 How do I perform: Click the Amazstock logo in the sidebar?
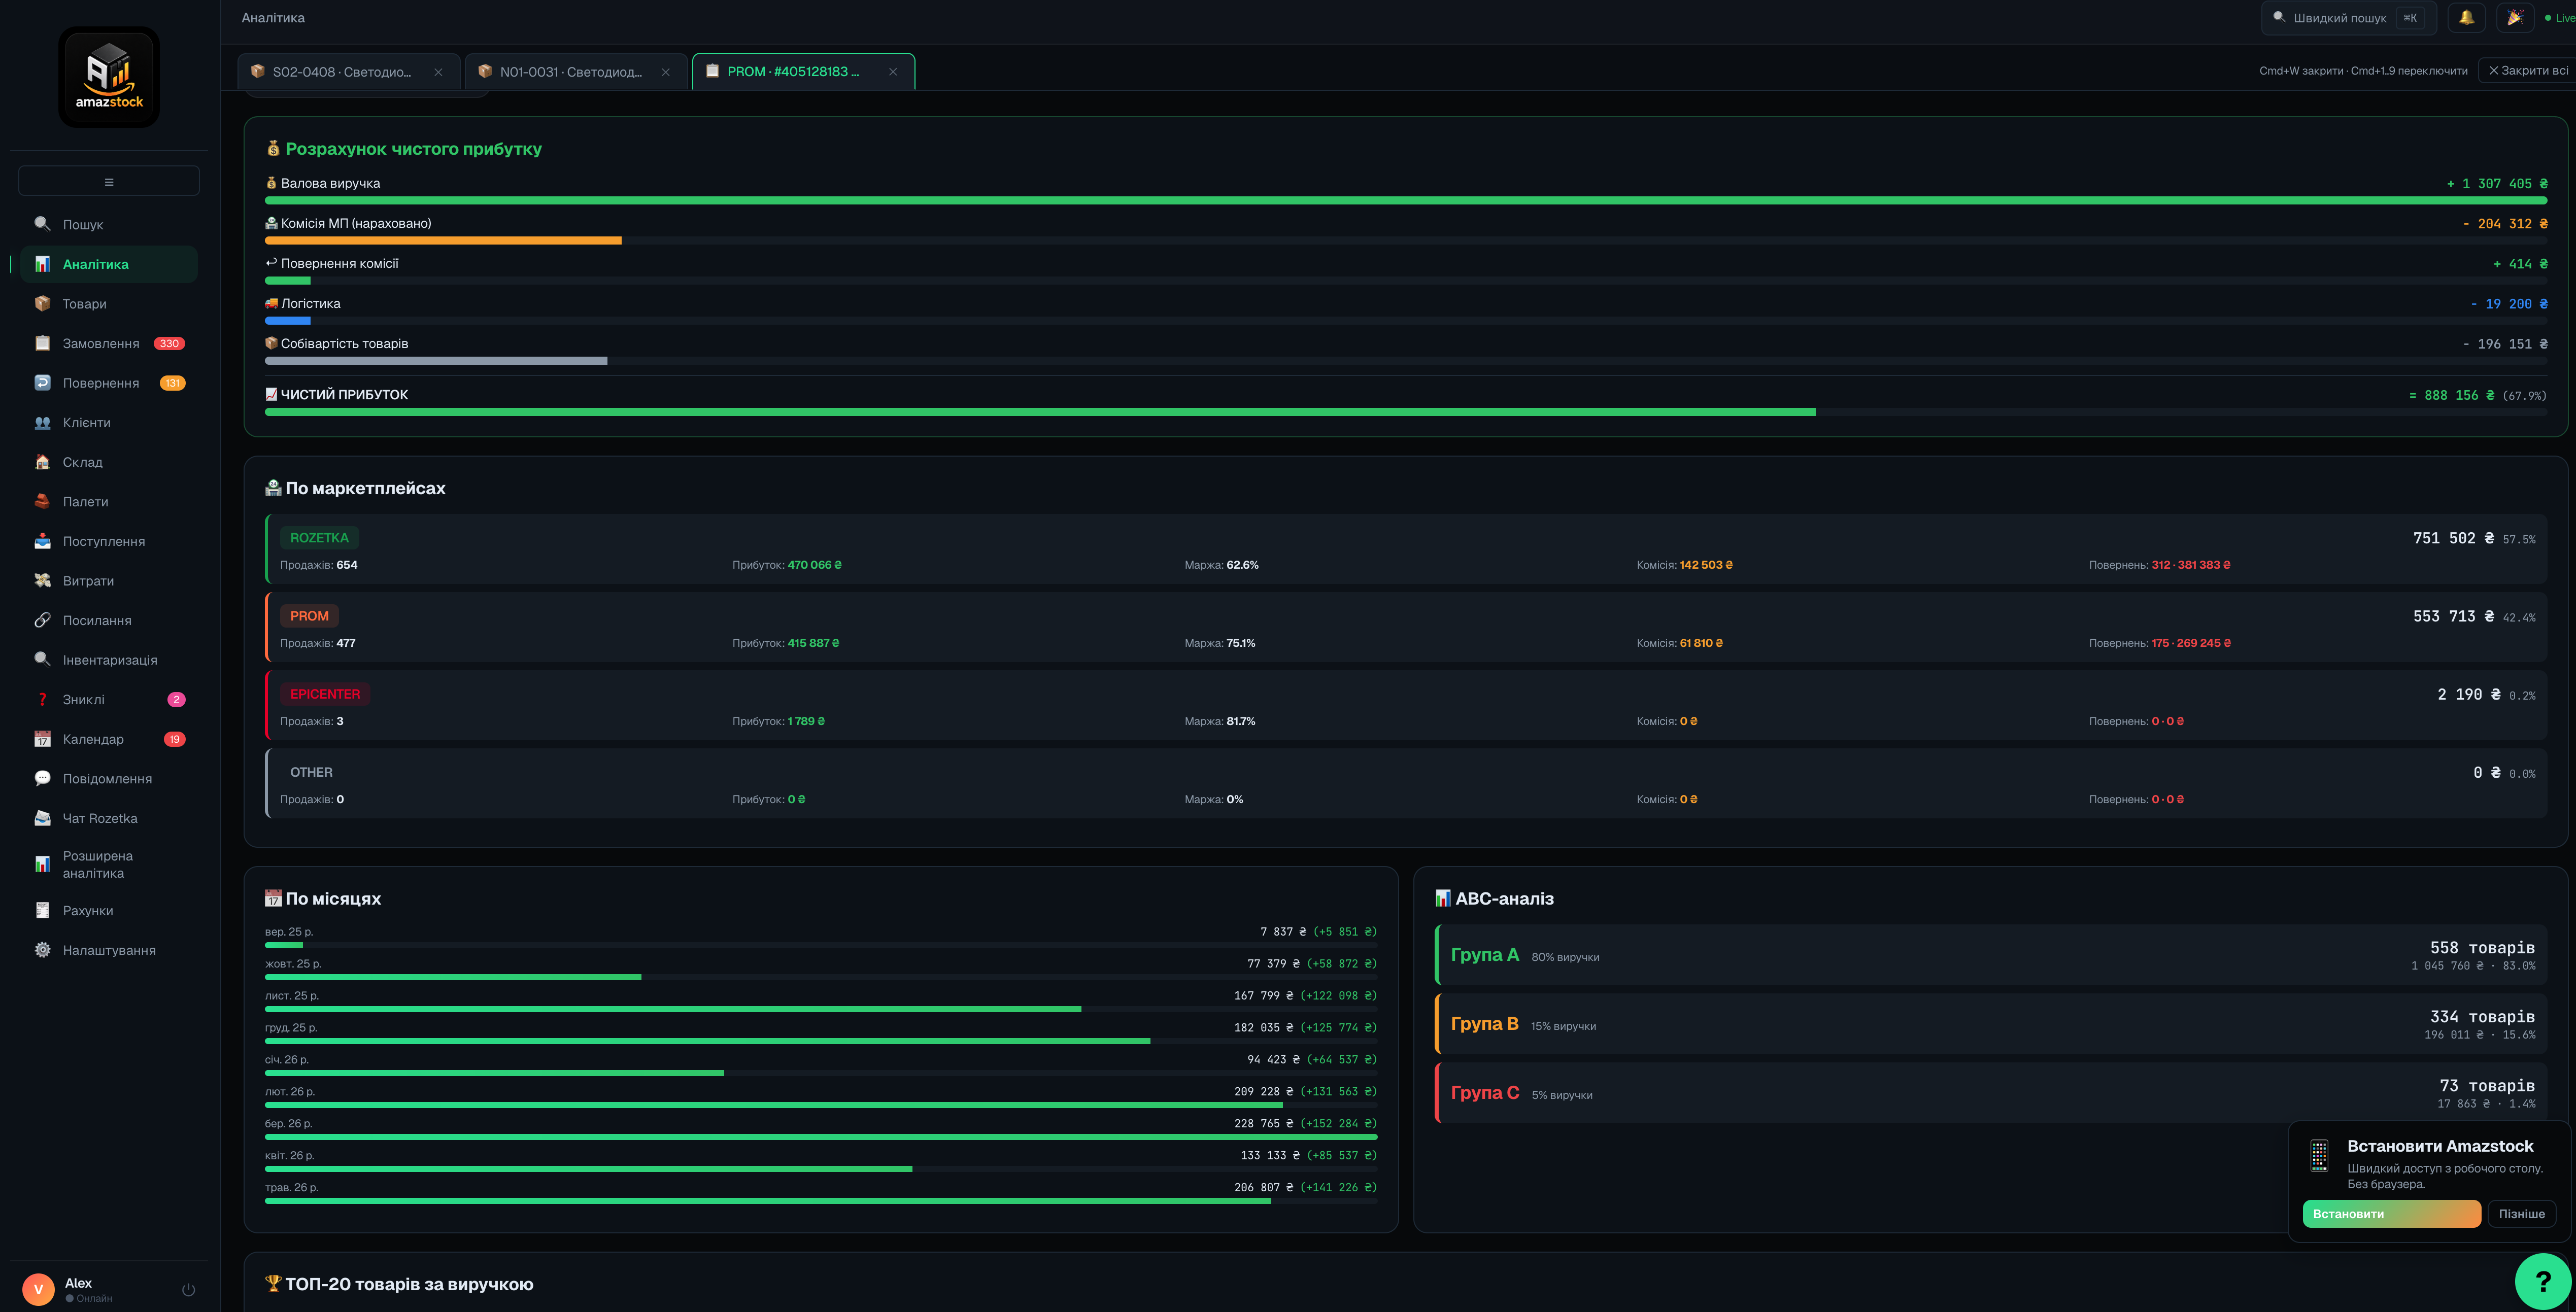tap(109, 77)
